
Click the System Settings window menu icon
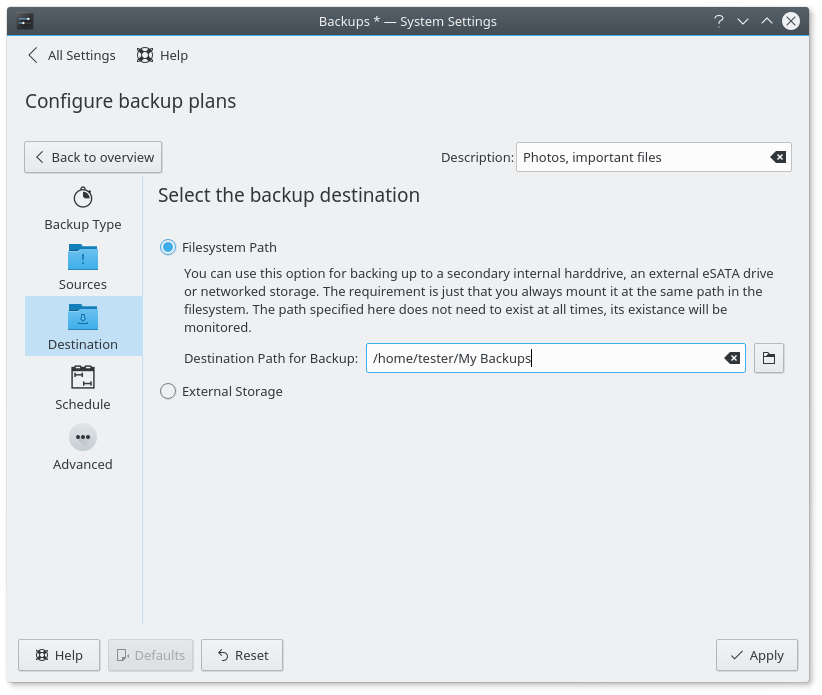tap(25, 21)
